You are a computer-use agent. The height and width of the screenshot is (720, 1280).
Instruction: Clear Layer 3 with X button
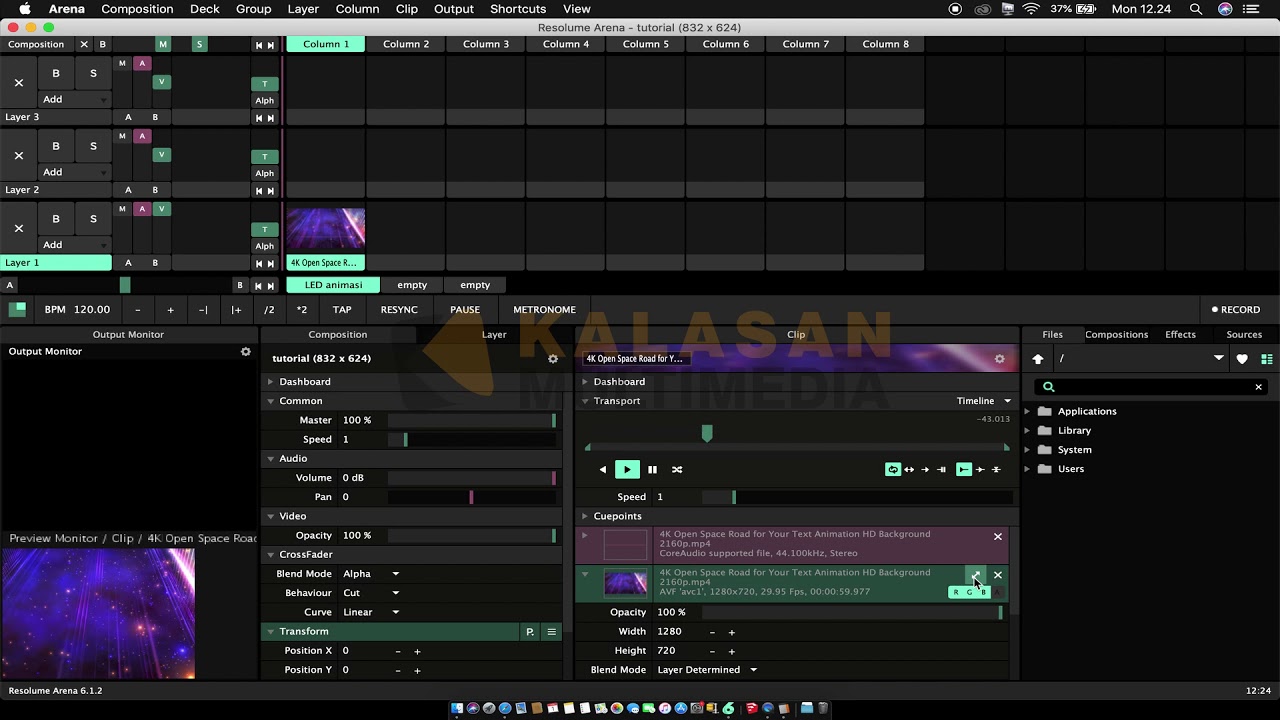[x=19, y=83]
